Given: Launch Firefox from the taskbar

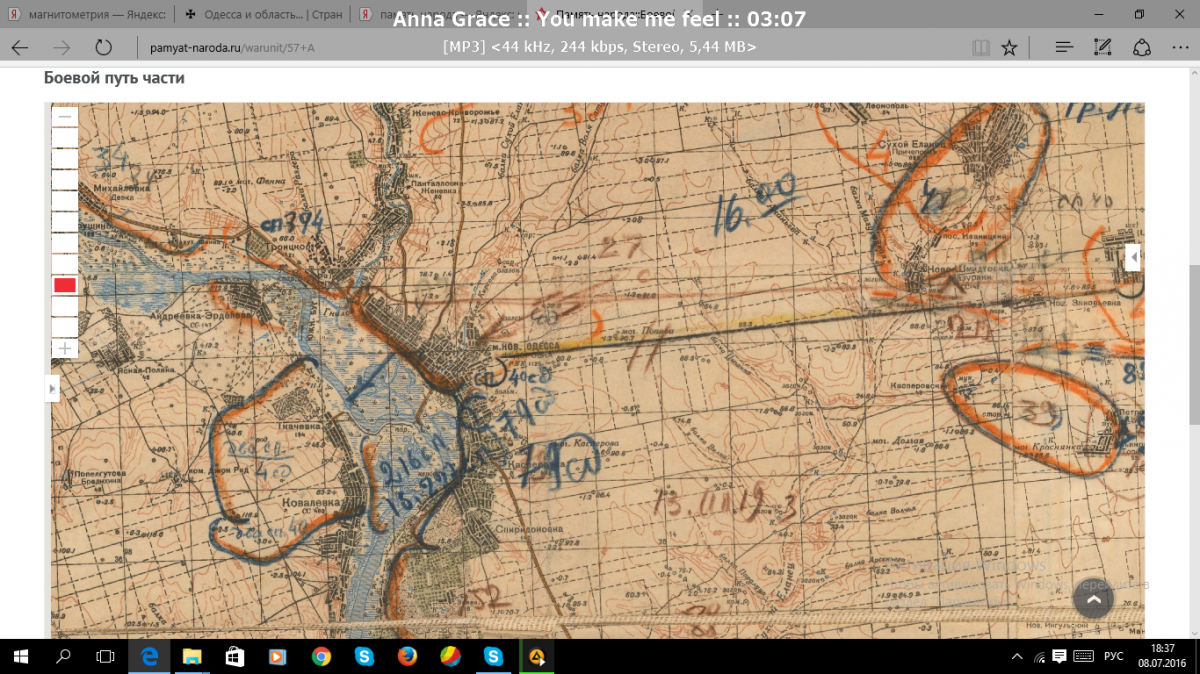Looking at the screenshot, I should pyautogui.click(x=407, y=656).
